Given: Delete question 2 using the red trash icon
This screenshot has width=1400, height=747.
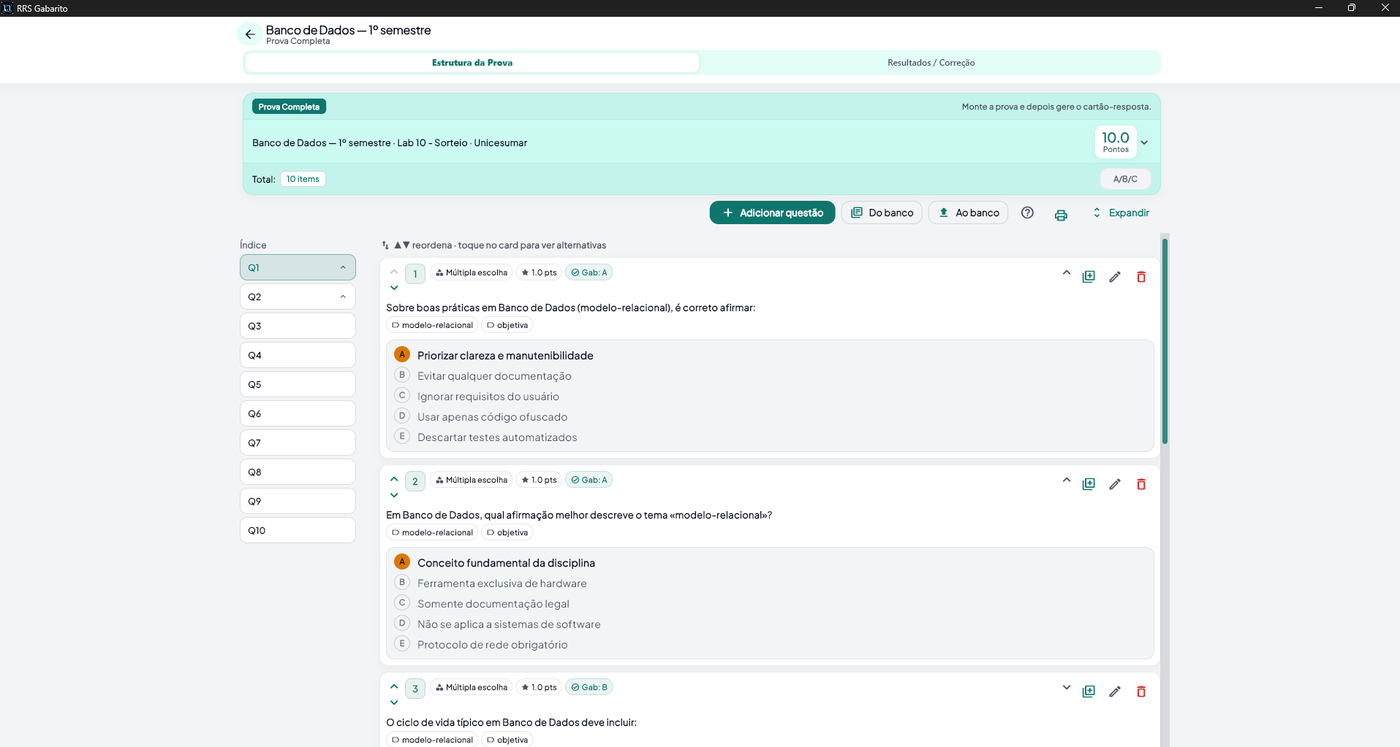Looking at the screenshot, I should [1141, 484].
